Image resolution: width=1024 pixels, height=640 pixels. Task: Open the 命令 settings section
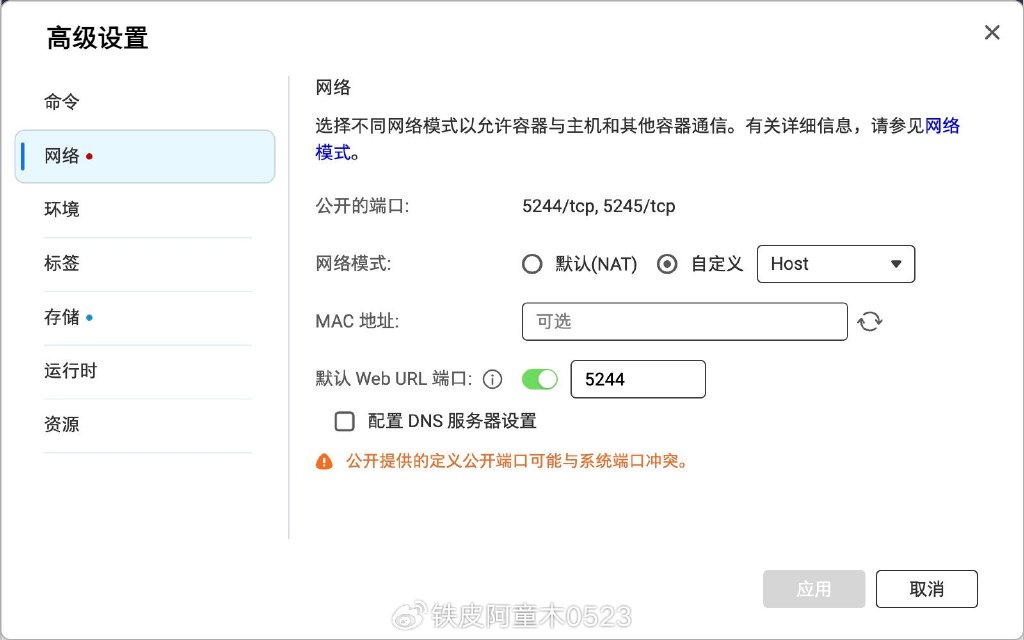62,100
